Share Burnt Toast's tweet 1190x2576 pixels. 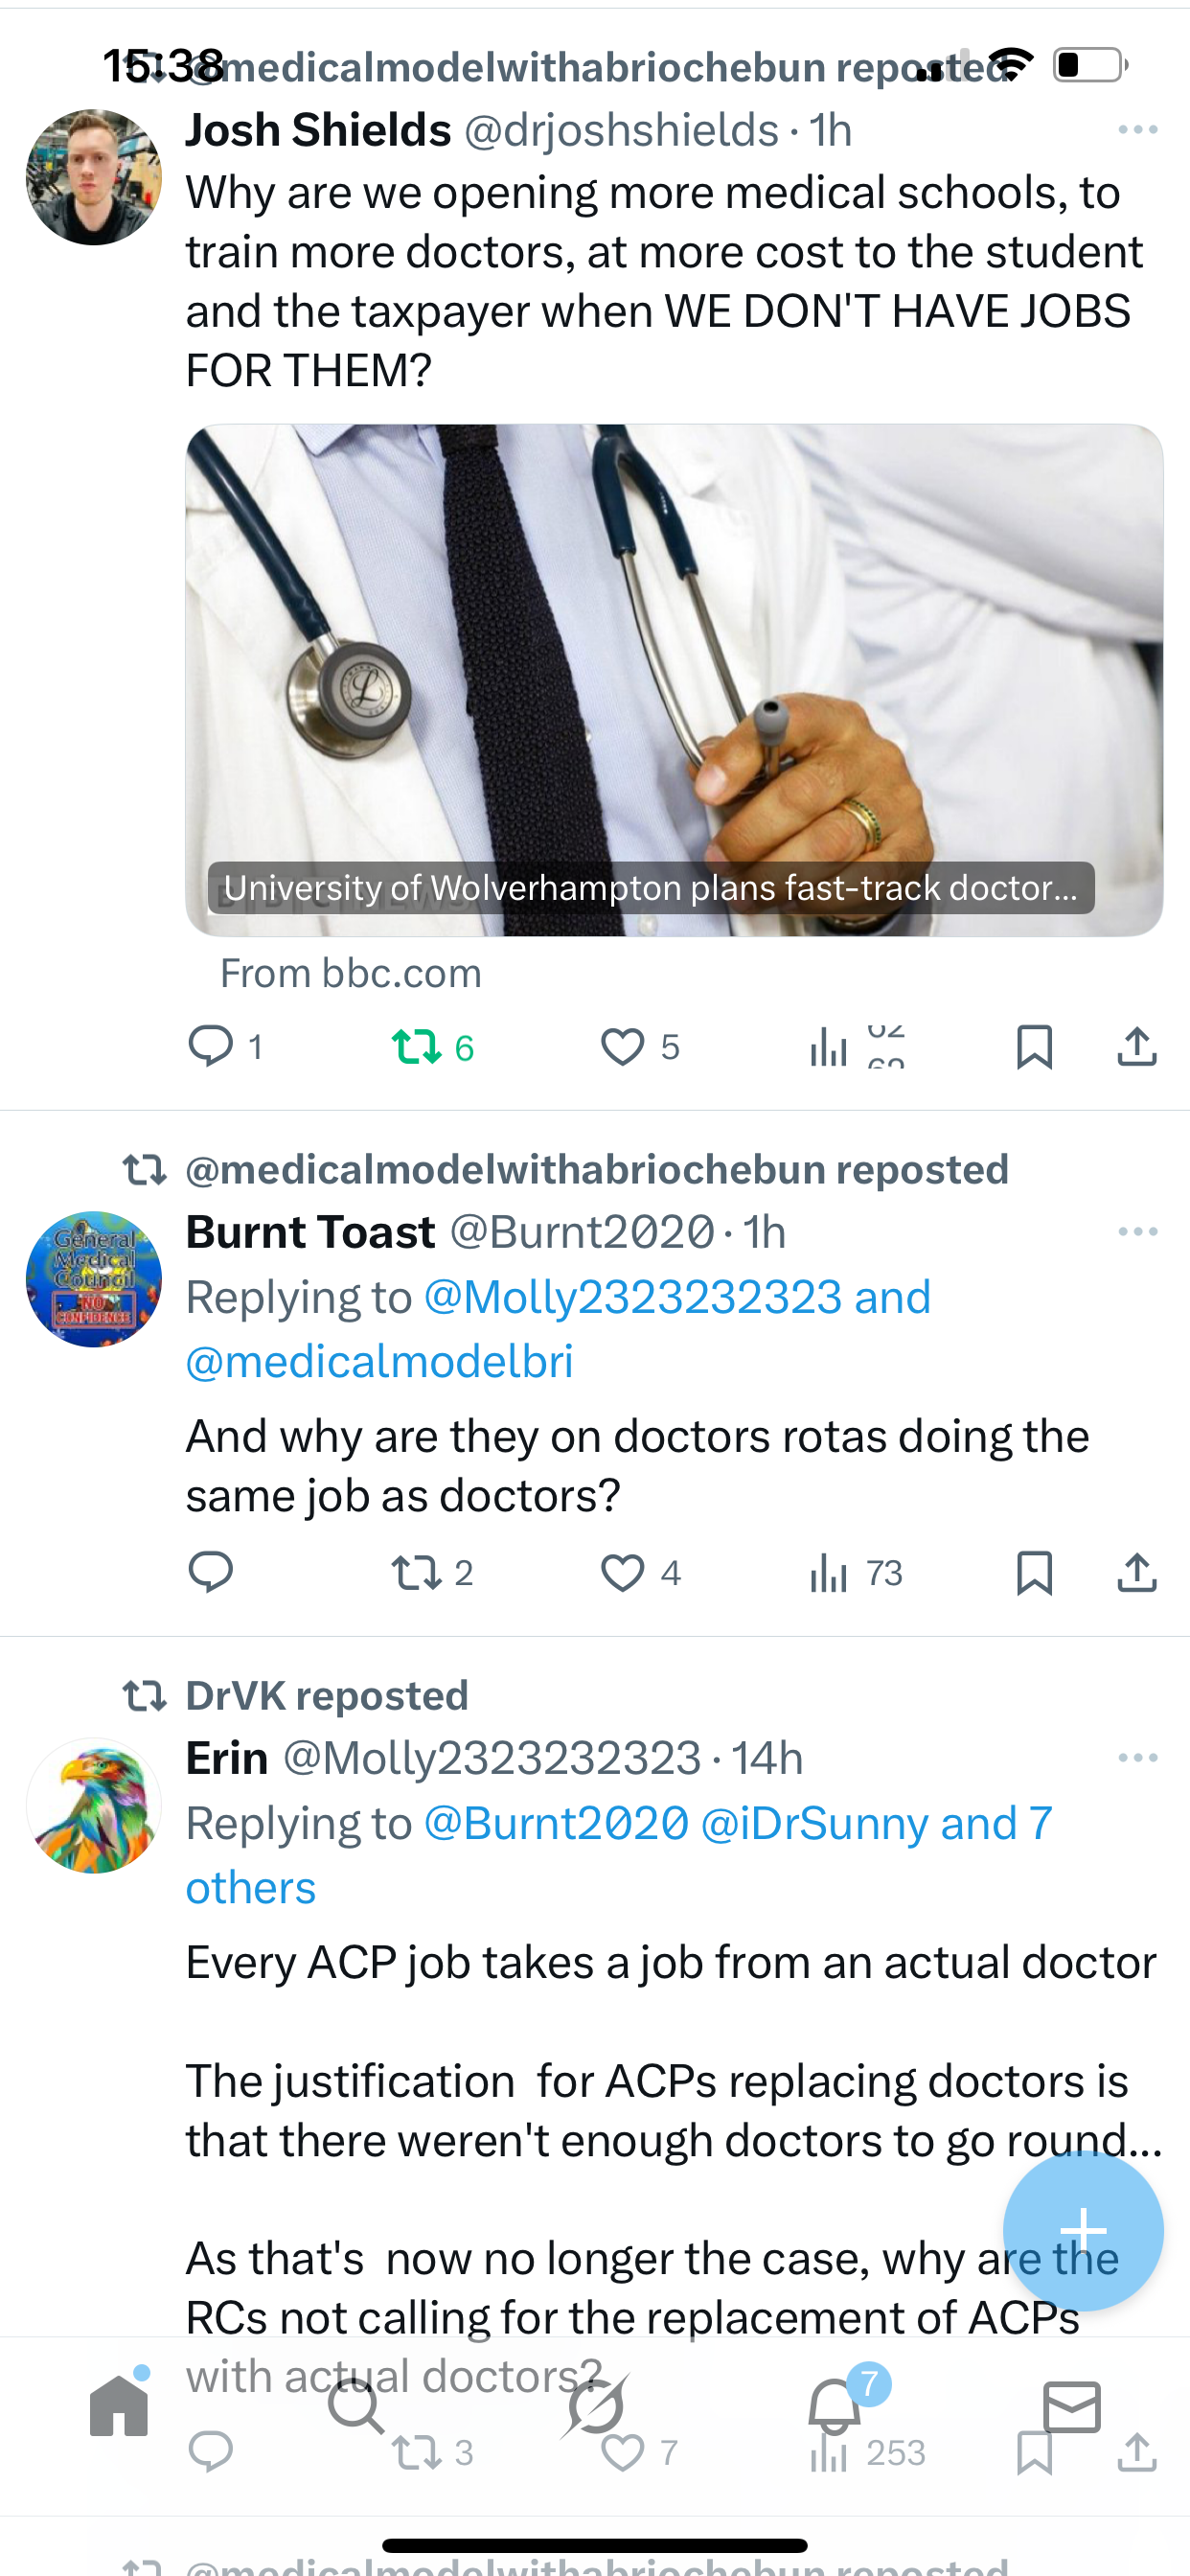coord(1137,1572)
